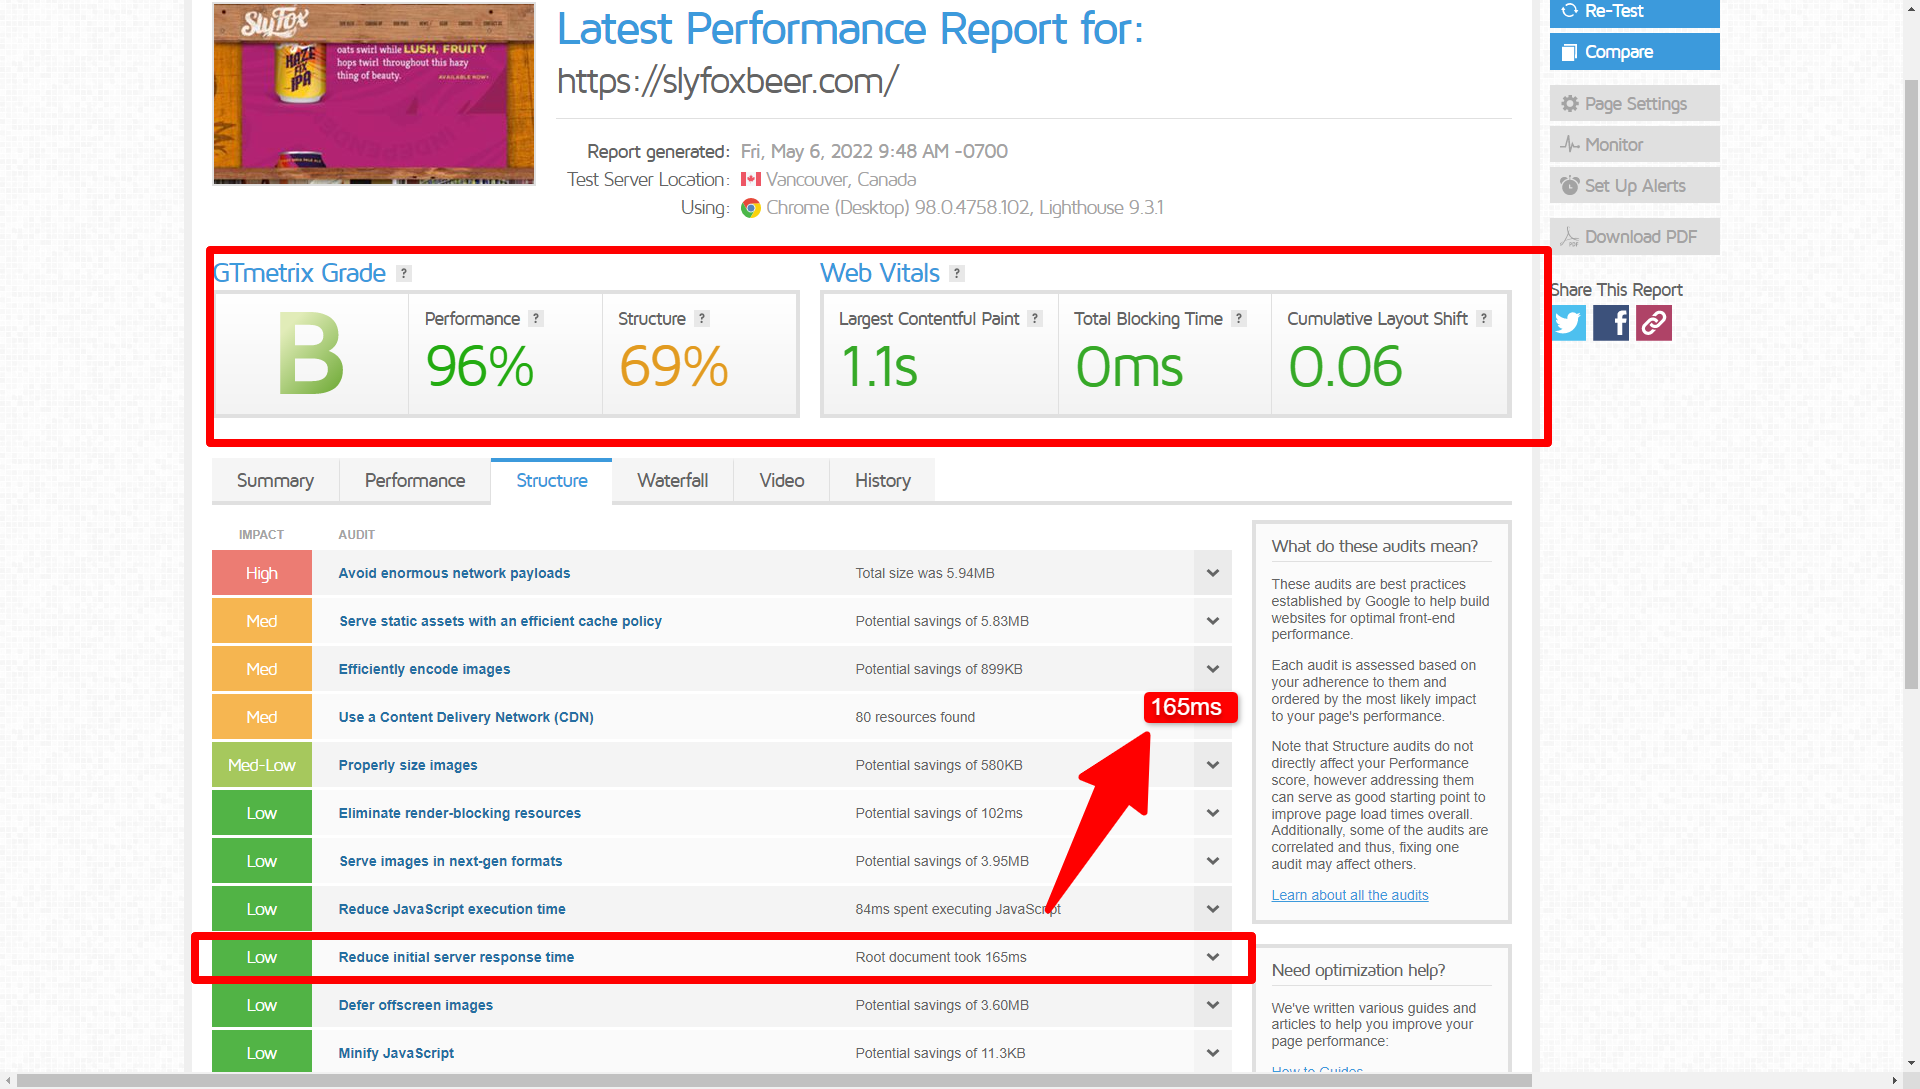Click the 0.06 CLS value
This screenshot has width=1920, height=1089.
click(1345, 366)
